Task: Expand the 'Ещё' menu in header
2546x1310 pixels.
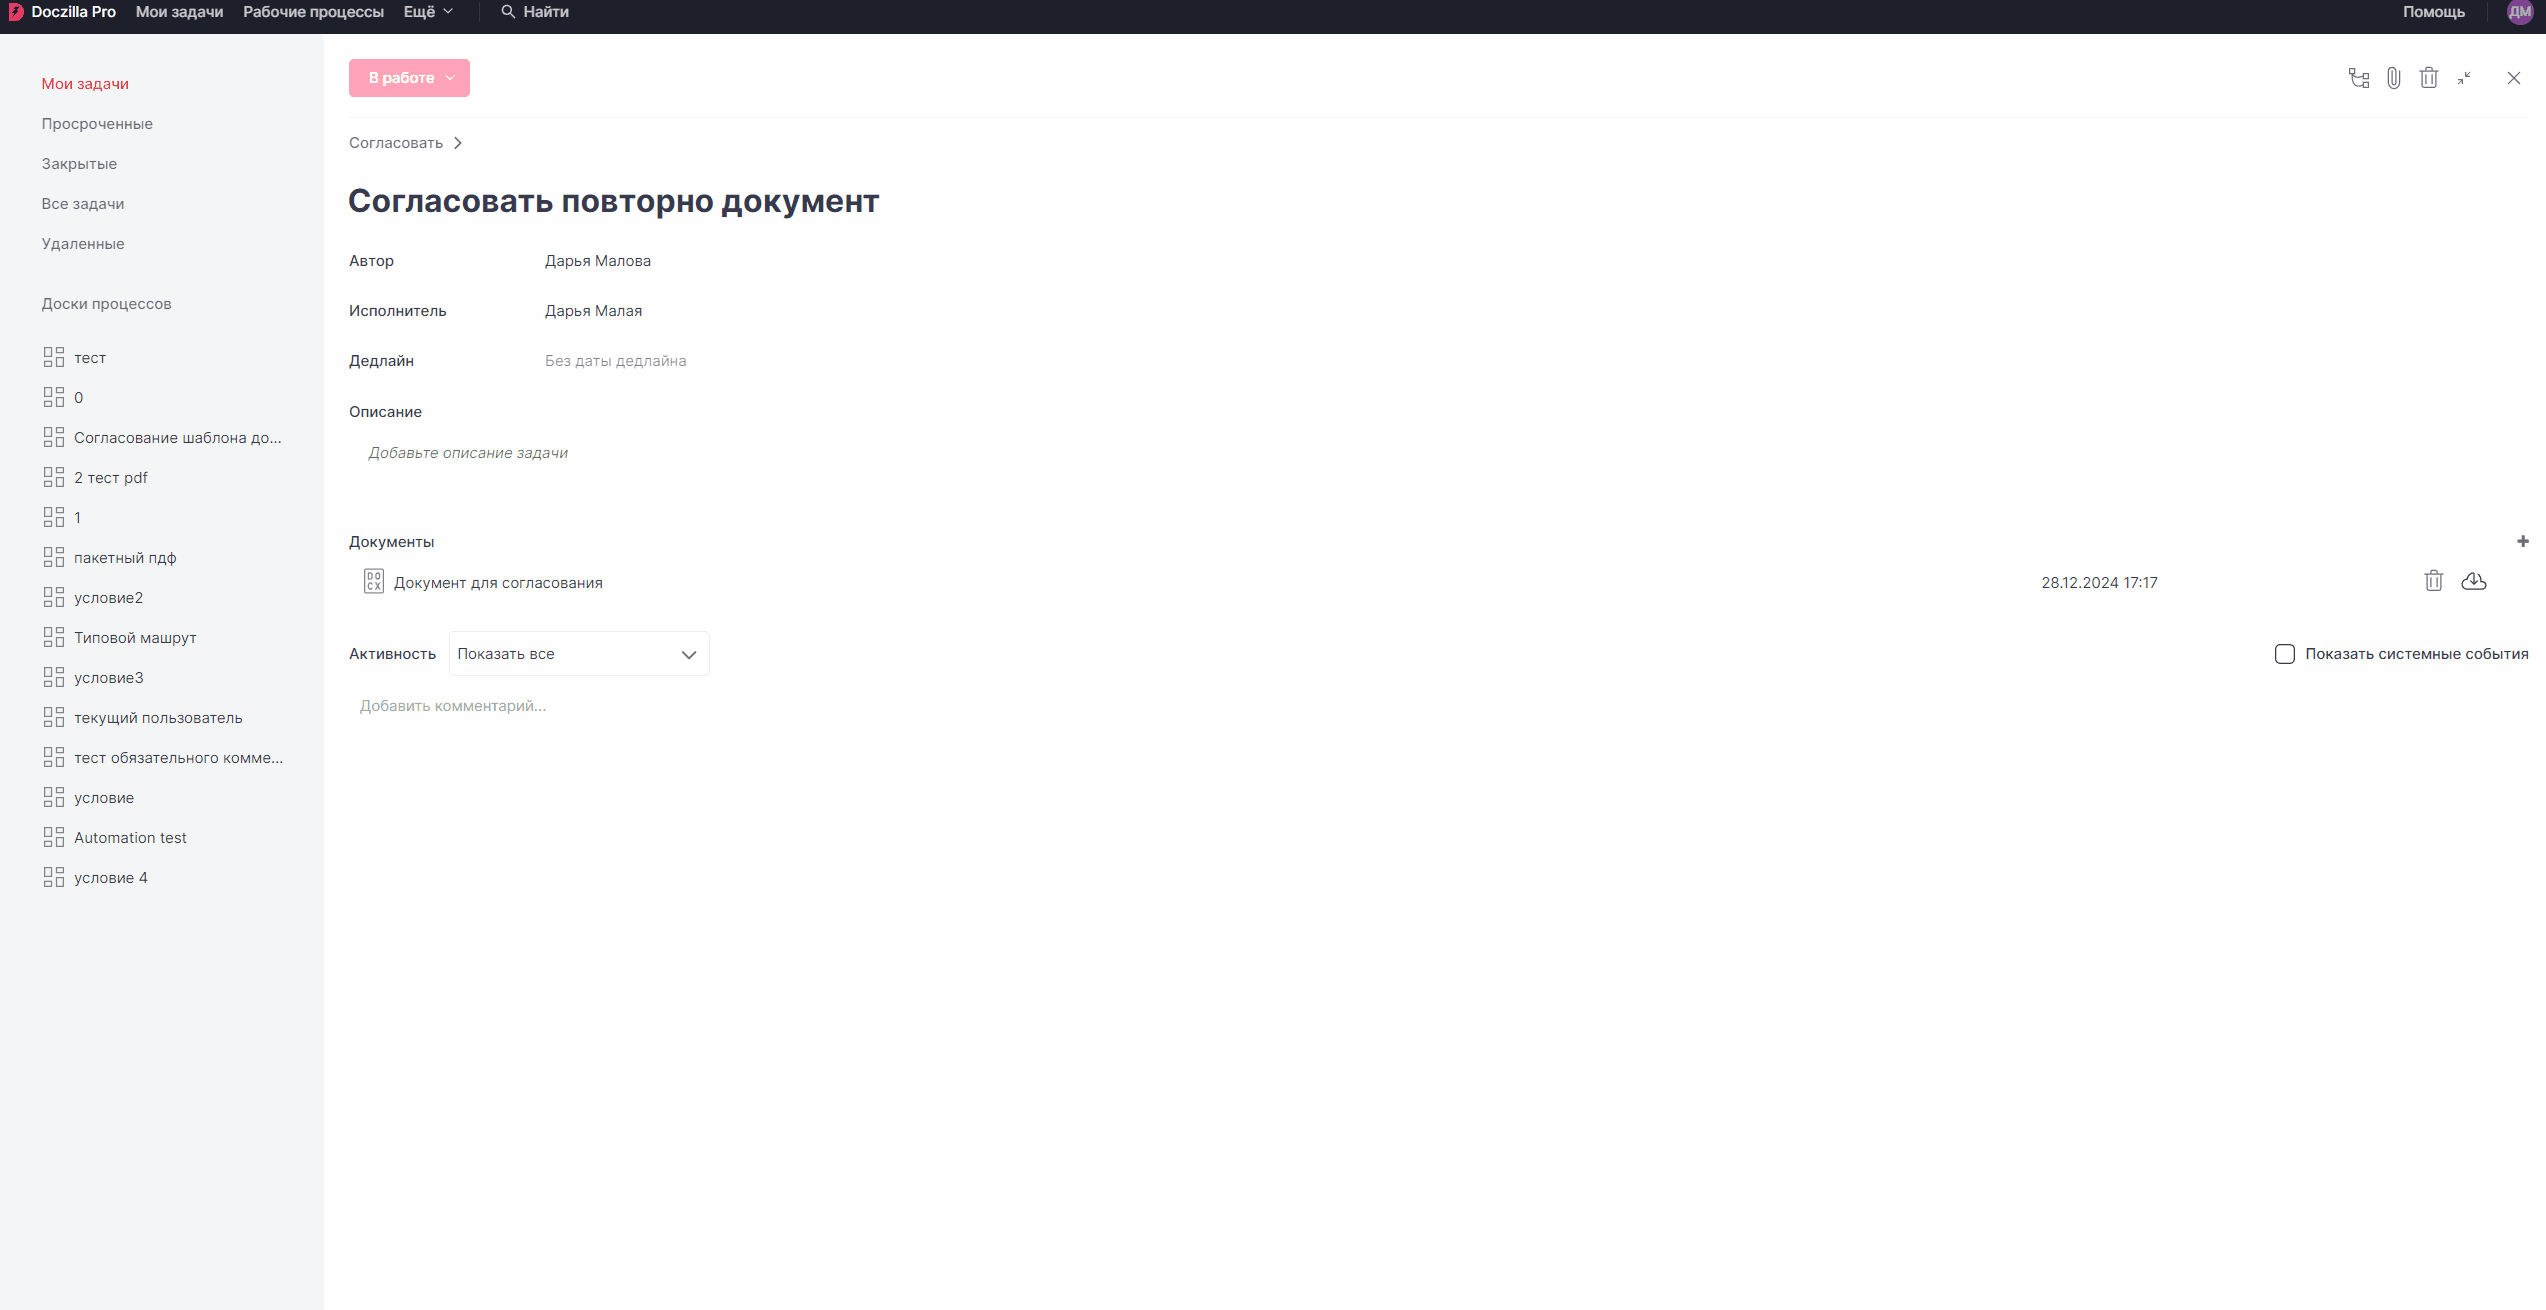Action: pos(428,12)
